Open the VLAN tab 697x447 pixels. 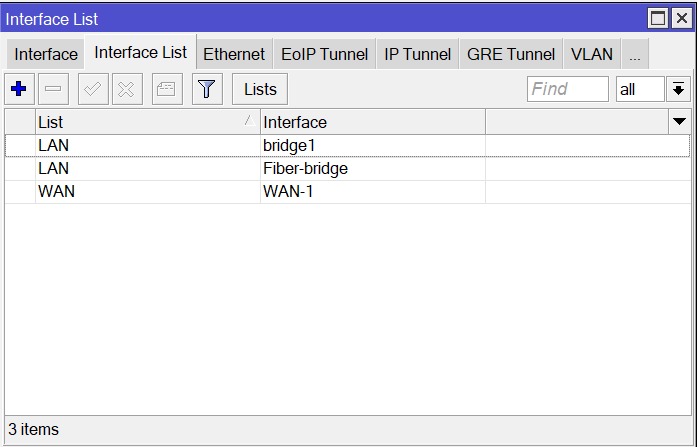pos(592,55)
